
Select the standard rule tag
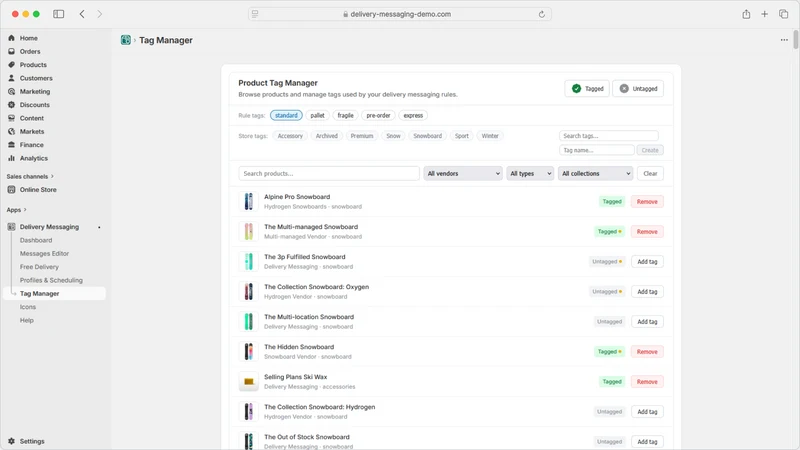pyautogui.click(x=286, y=115)
